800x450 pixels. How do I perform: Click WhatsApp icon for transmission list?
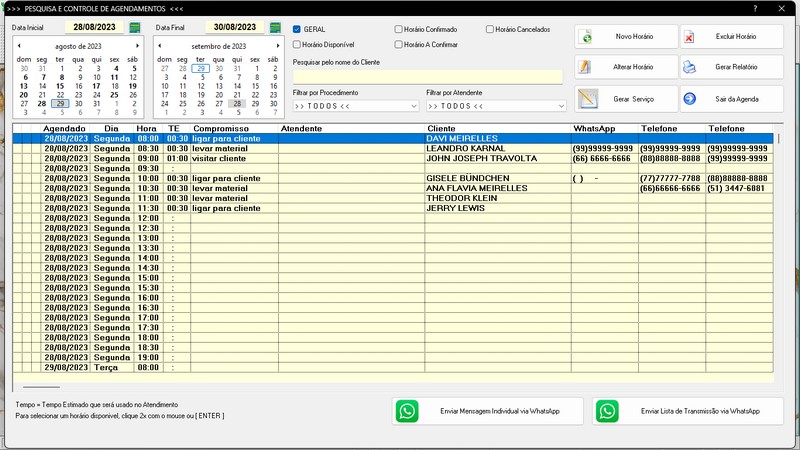607,411
